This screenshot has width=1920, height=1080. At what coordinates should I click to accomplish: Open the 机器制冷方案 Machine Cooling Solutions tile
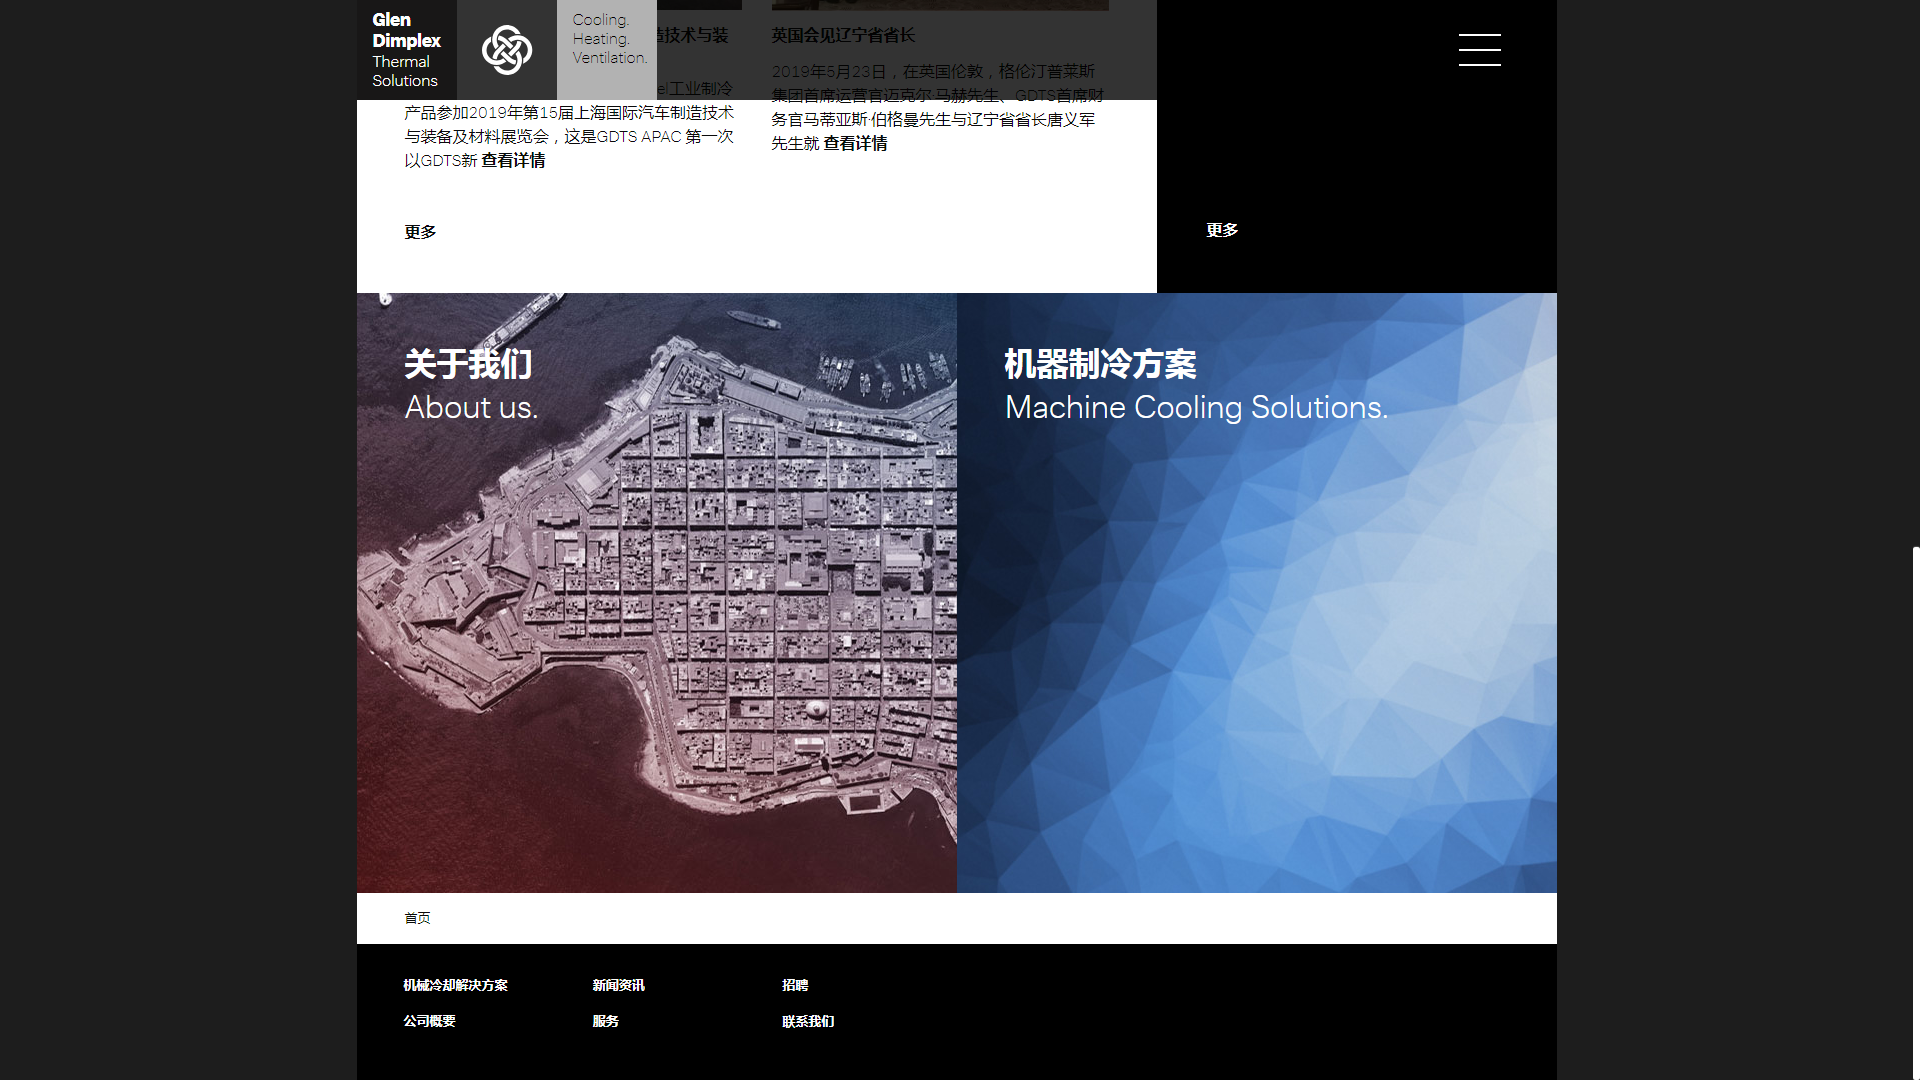click(1257, 593)
